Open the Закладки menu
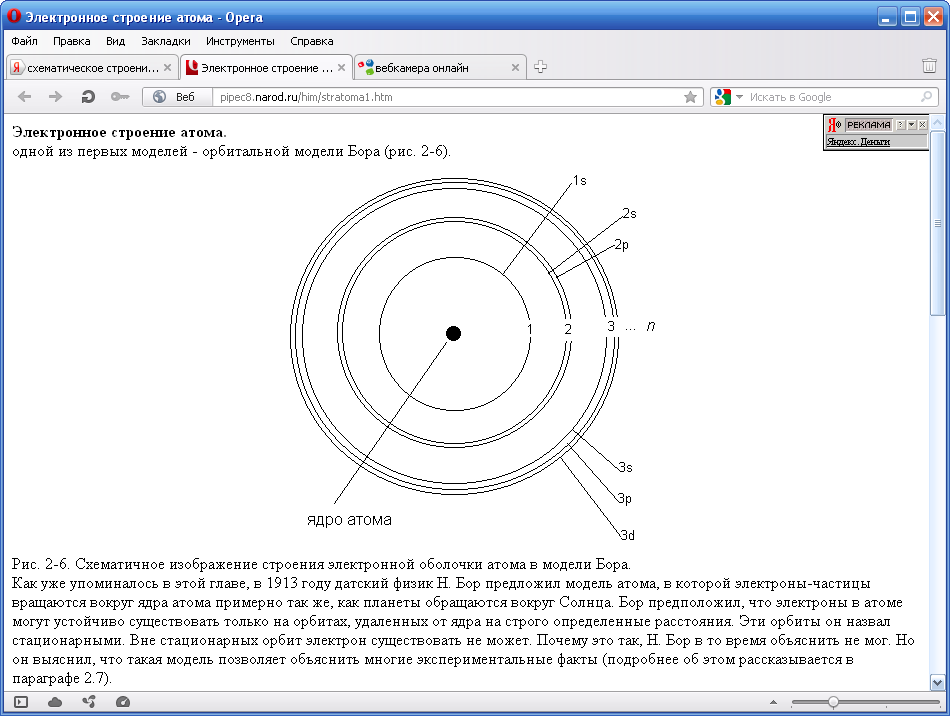 click(165, 41)
